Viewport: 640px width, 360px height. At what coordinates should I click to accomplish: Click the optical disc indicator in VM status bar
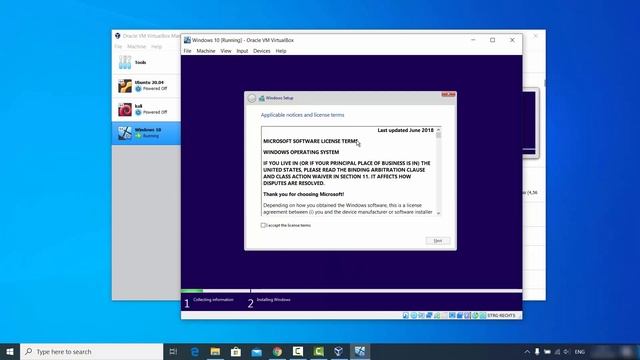pos(413,316)
